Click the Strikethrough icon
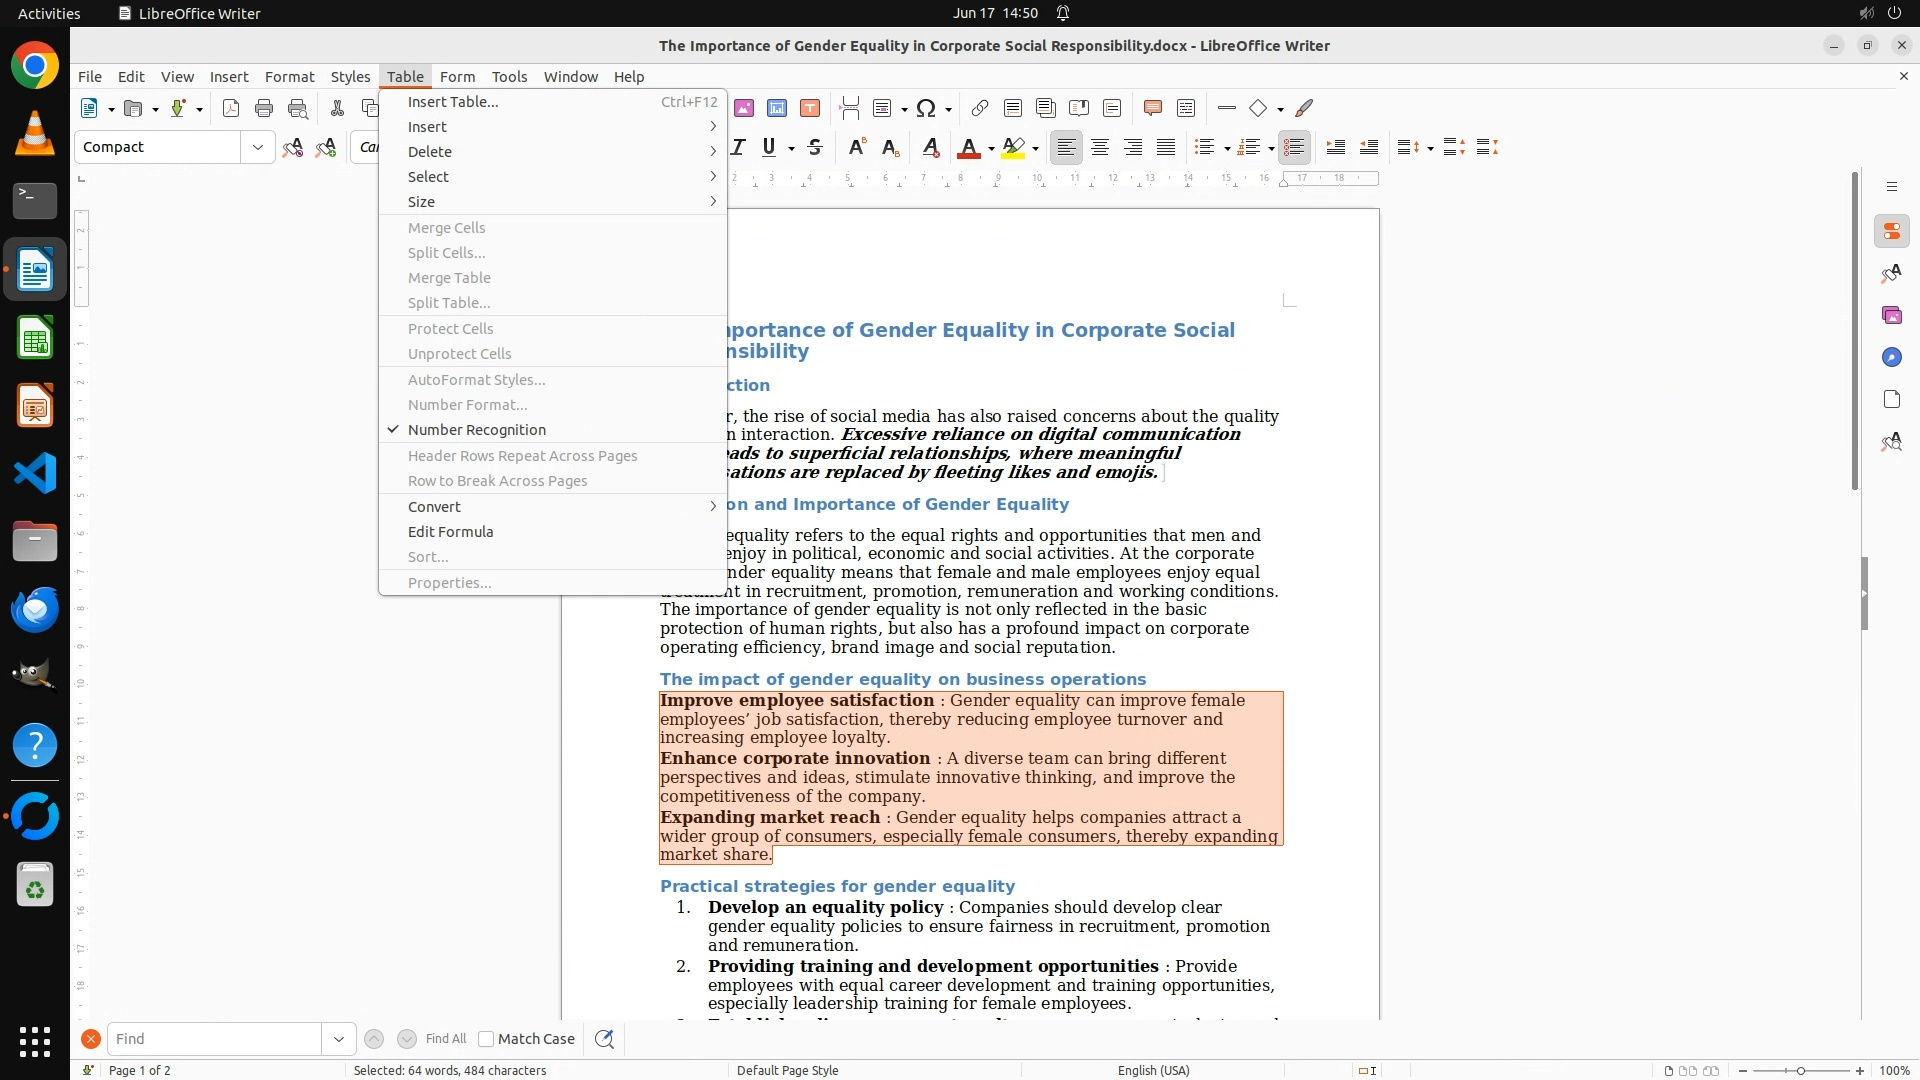This screenshot has width=1920, height=1080. 815,147
